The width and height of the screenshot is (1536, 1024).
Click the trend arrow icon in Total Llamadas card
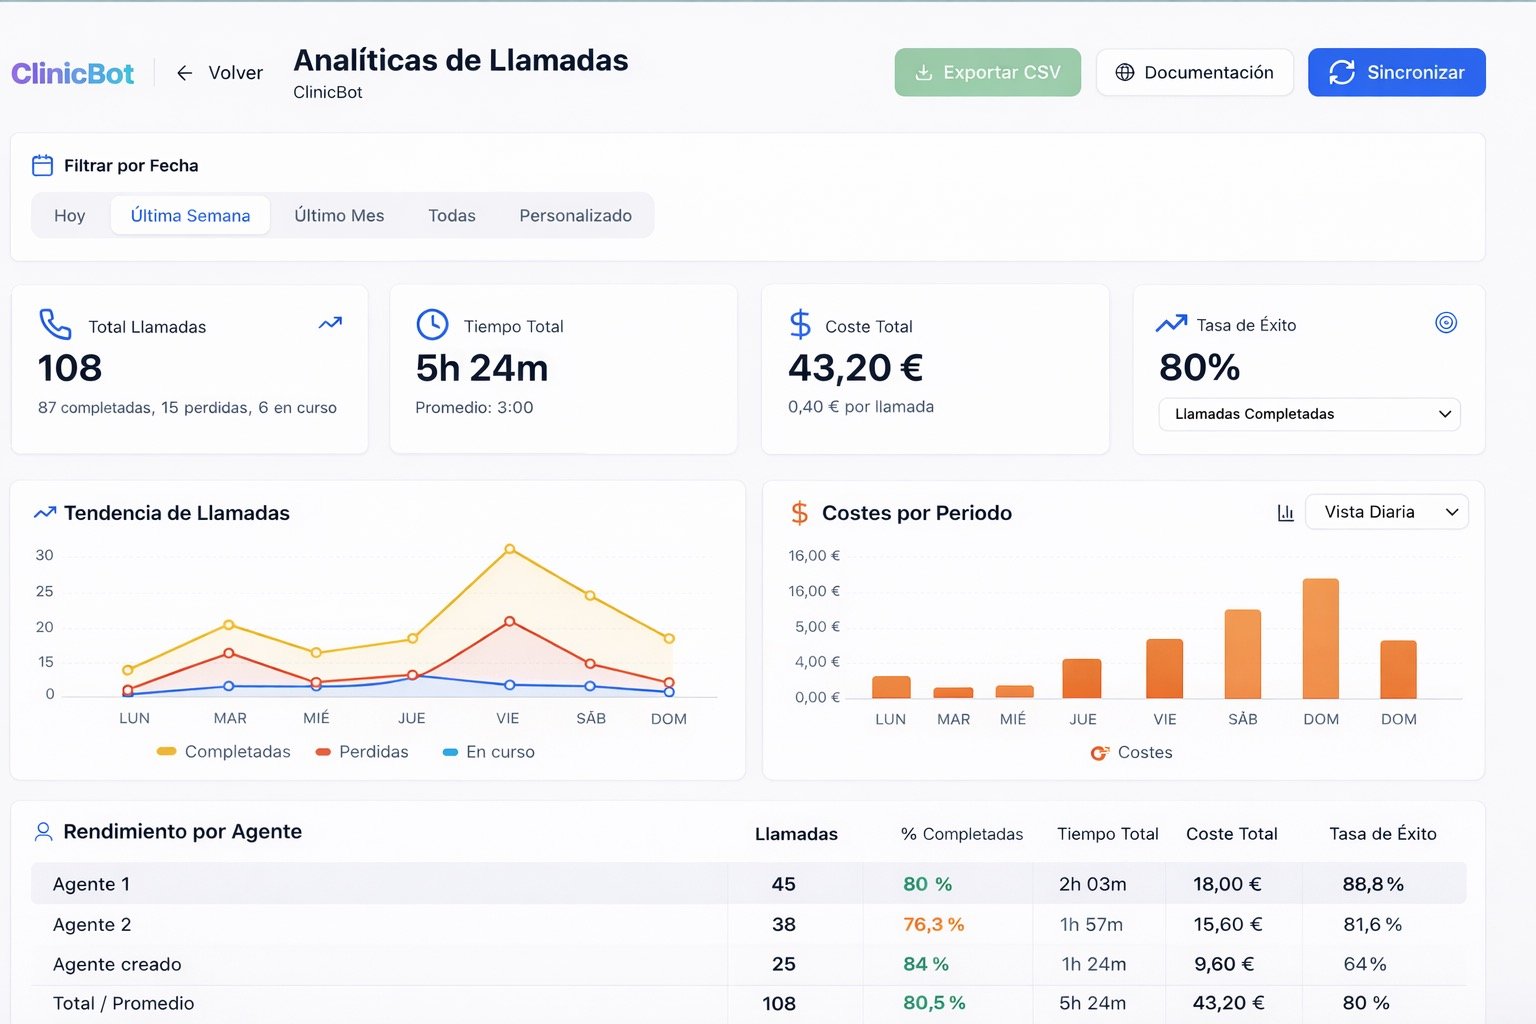pos(330,323)
